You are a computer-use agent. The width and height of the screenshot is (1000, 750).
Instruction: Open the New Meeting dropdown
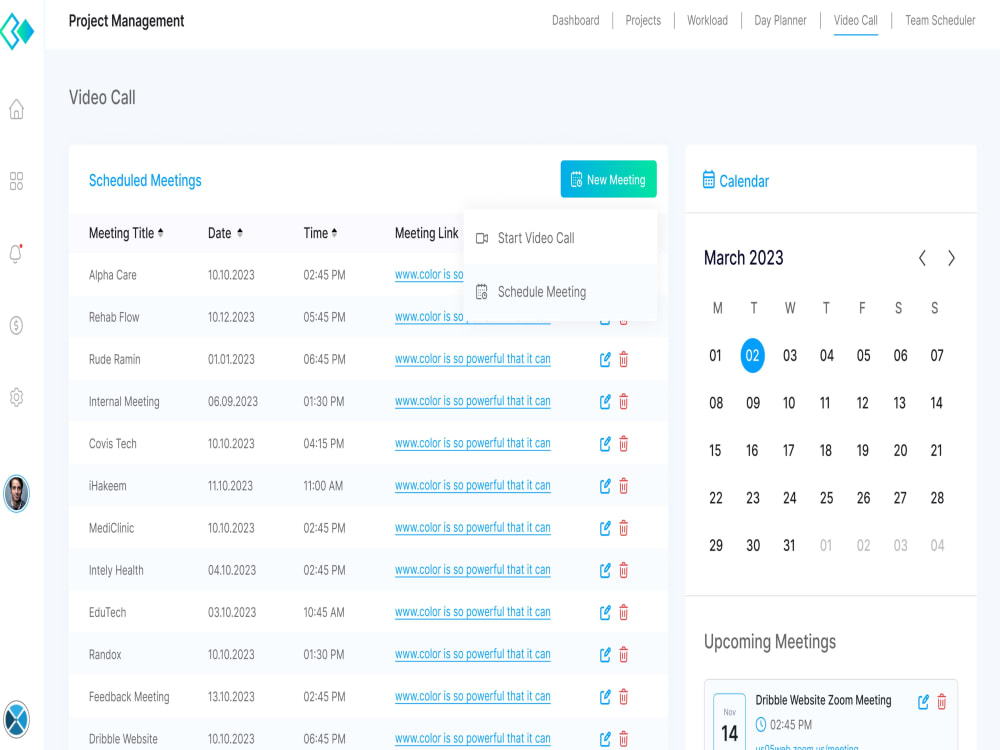(x=608, y=179)
